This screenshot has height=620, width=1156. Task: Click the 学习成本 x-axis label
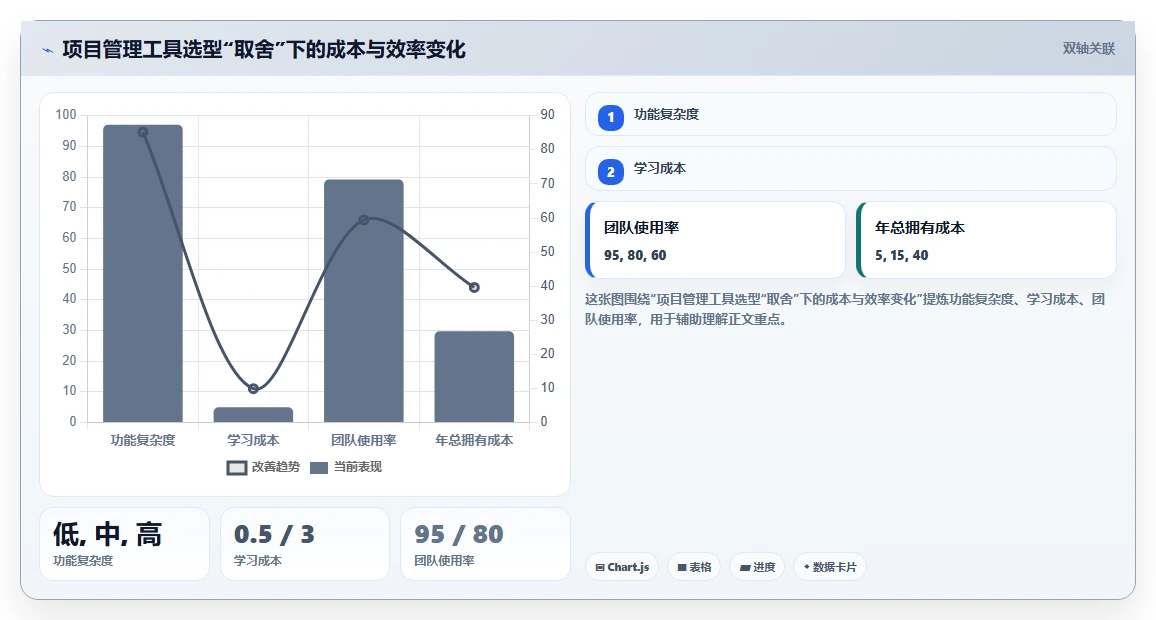[x=254, y=440]
